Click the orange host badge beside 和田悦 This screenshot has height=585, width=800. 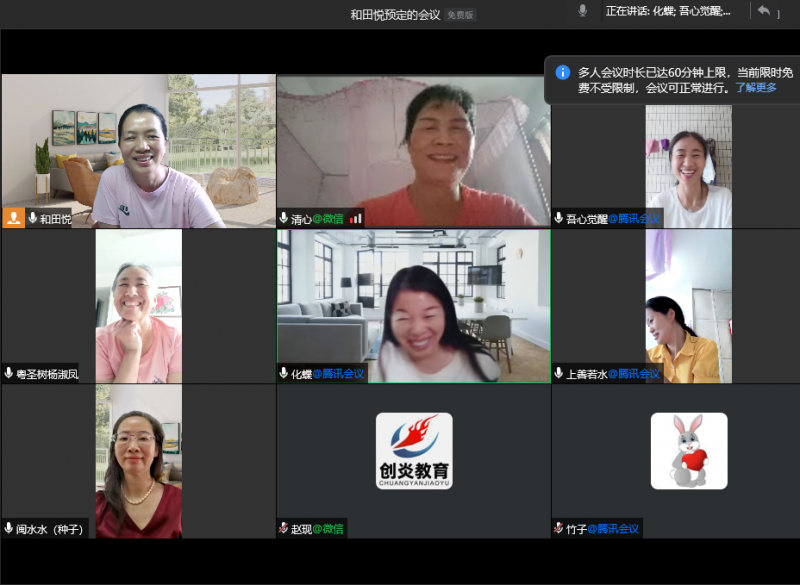[x=14, y=218]
